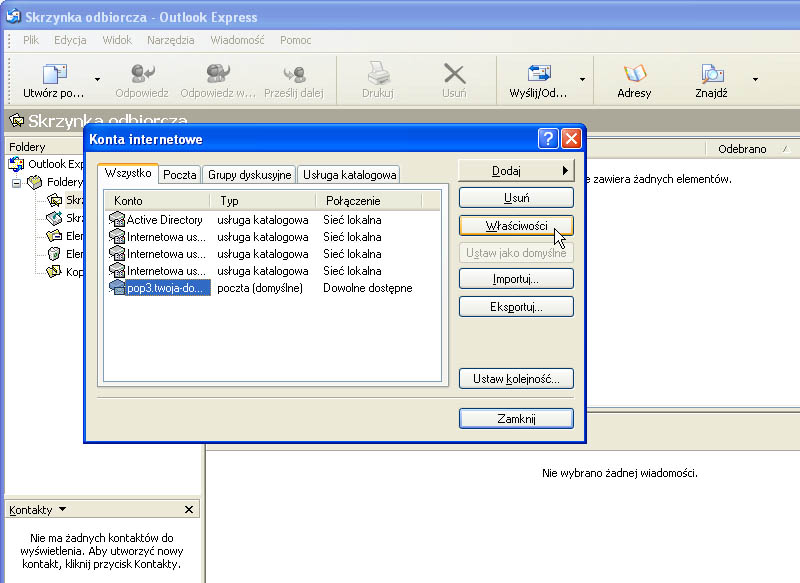800x583 pixels.
Task: Click the Foldery pane header label
Action: (28, 147)
